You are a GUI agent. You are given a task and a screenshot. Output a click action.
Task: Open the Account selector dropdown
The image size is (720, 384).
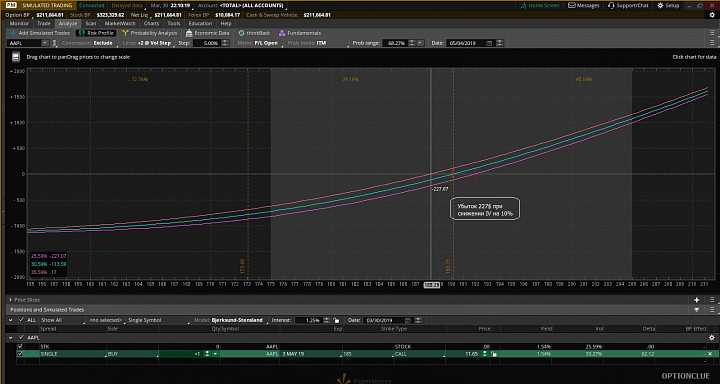[x=243, y=6]
